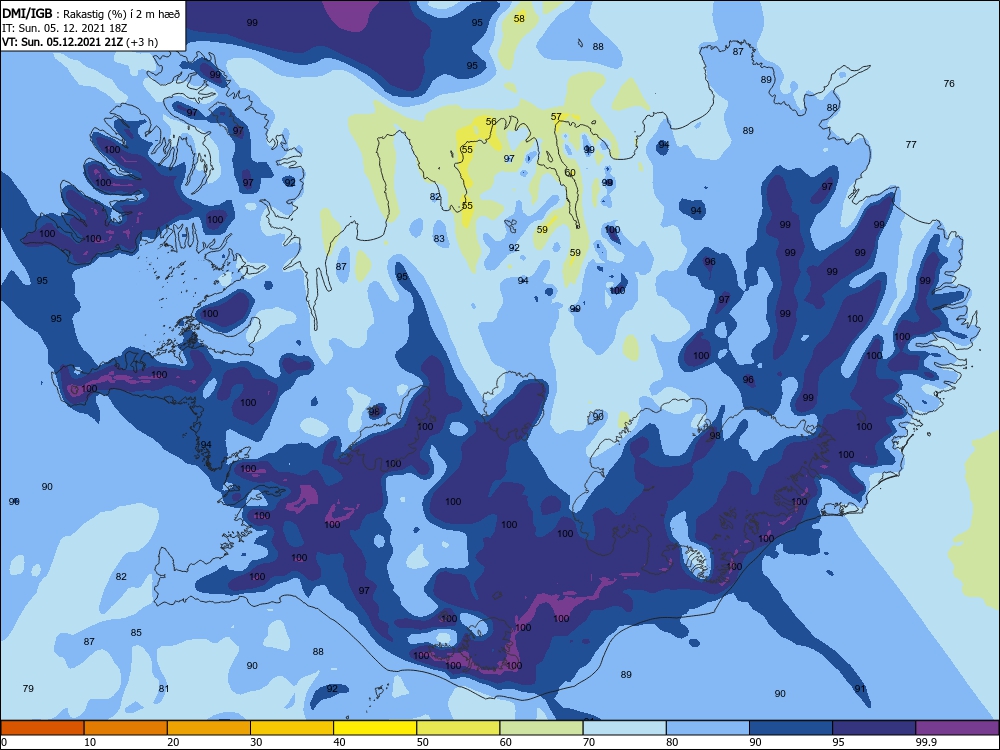The width and height of the screenshot is (1000, 750).
Task: Click the humidity value 60 on the map
Action: (570, 172)
